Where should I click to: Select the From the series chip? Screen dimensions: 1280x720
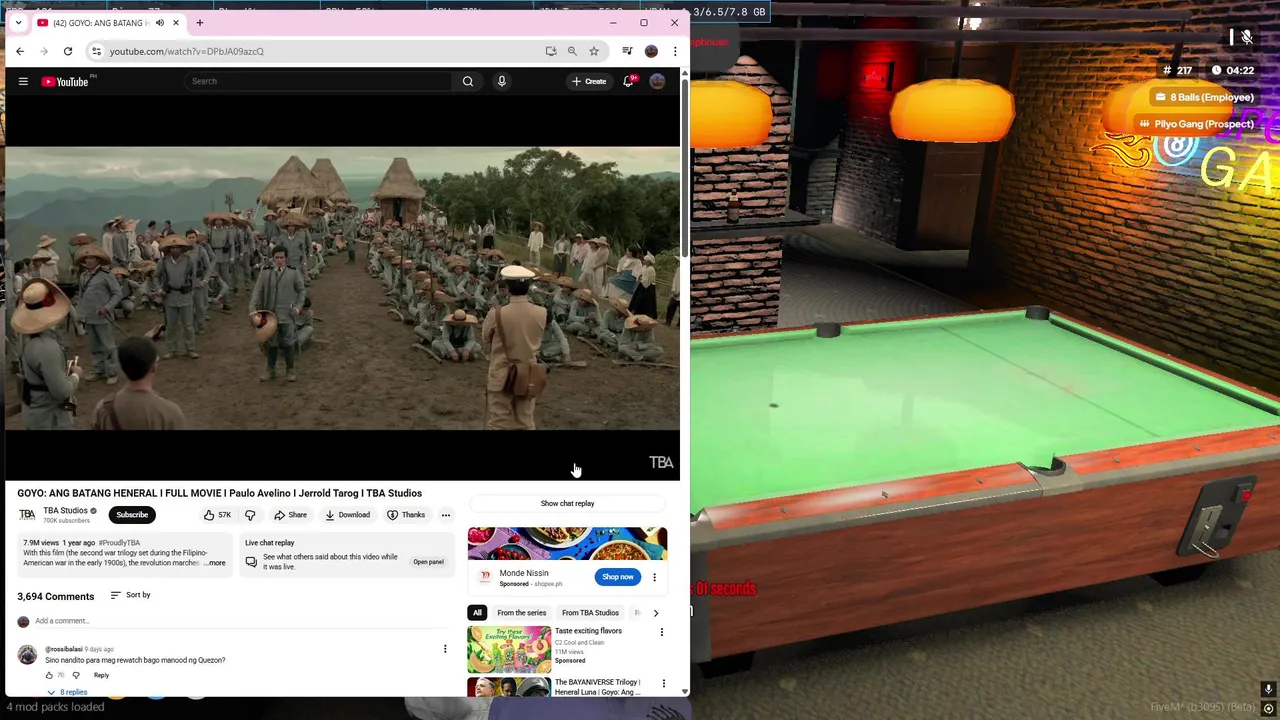click(x=521, y=613)
